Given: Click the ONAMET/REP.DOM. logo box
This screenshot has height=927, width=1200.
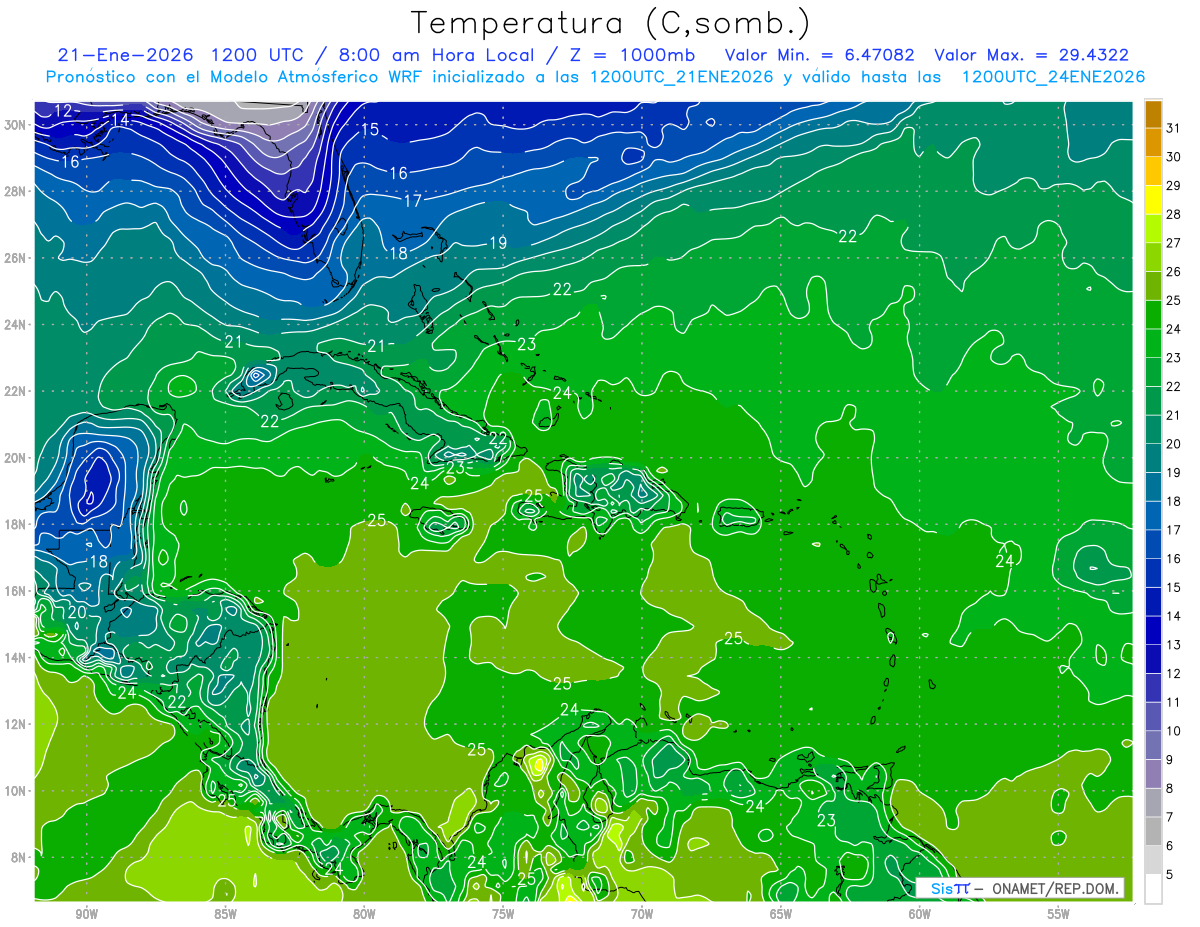Looking at the screenshot, I should (1020, 888).
